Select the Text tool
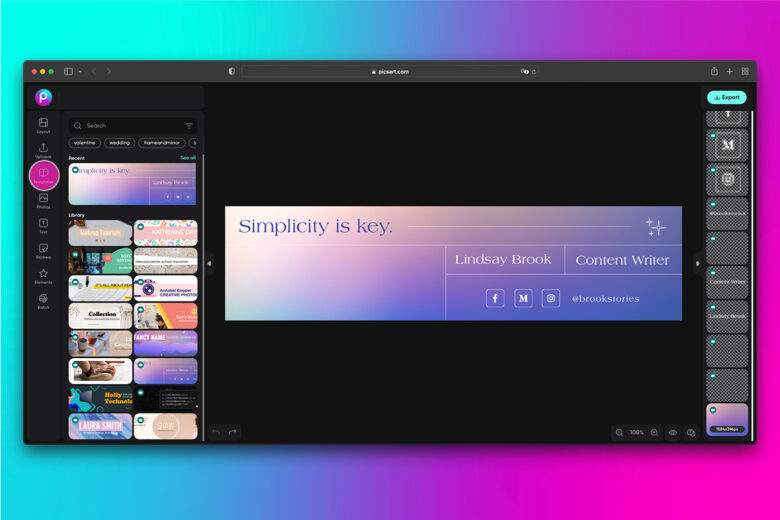Viewport: 780px width, 520px height. click(43, 225)
